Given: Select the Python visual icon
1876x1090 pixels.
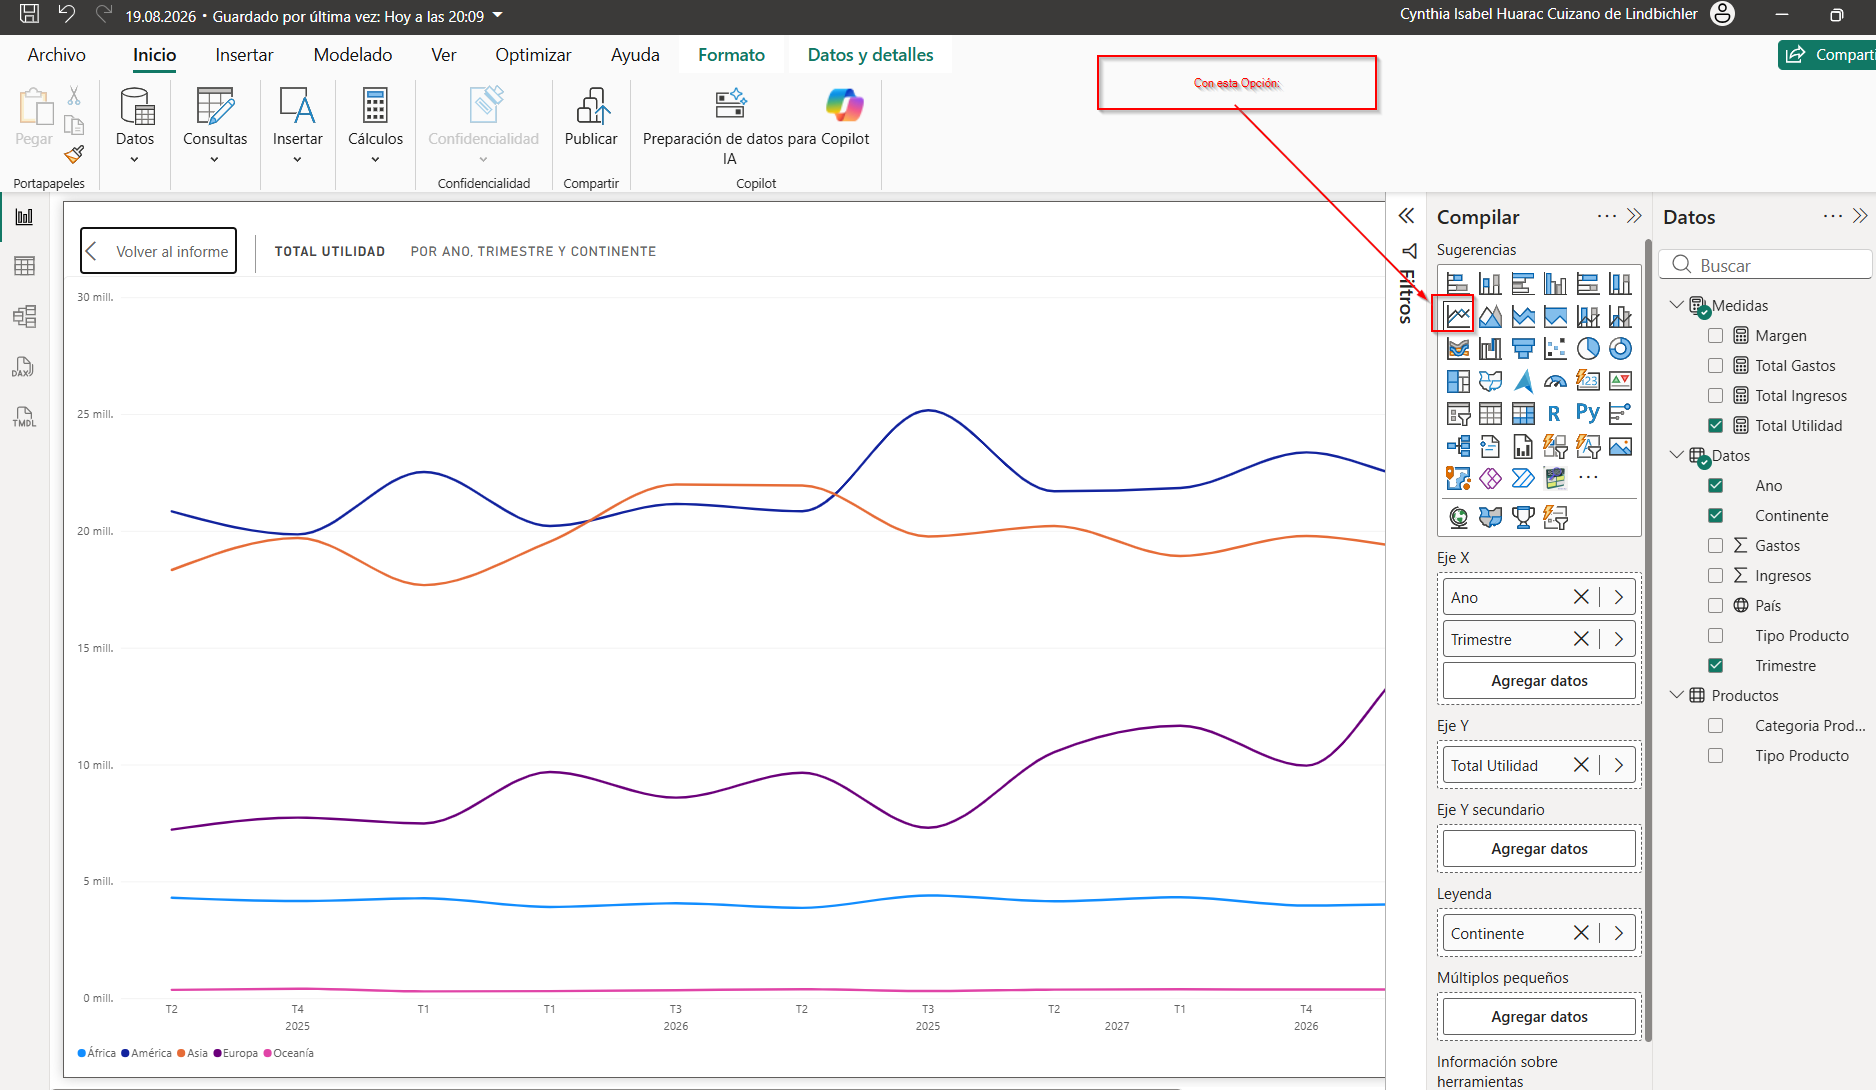Looking at the screenshot, I should [1588, 413].
